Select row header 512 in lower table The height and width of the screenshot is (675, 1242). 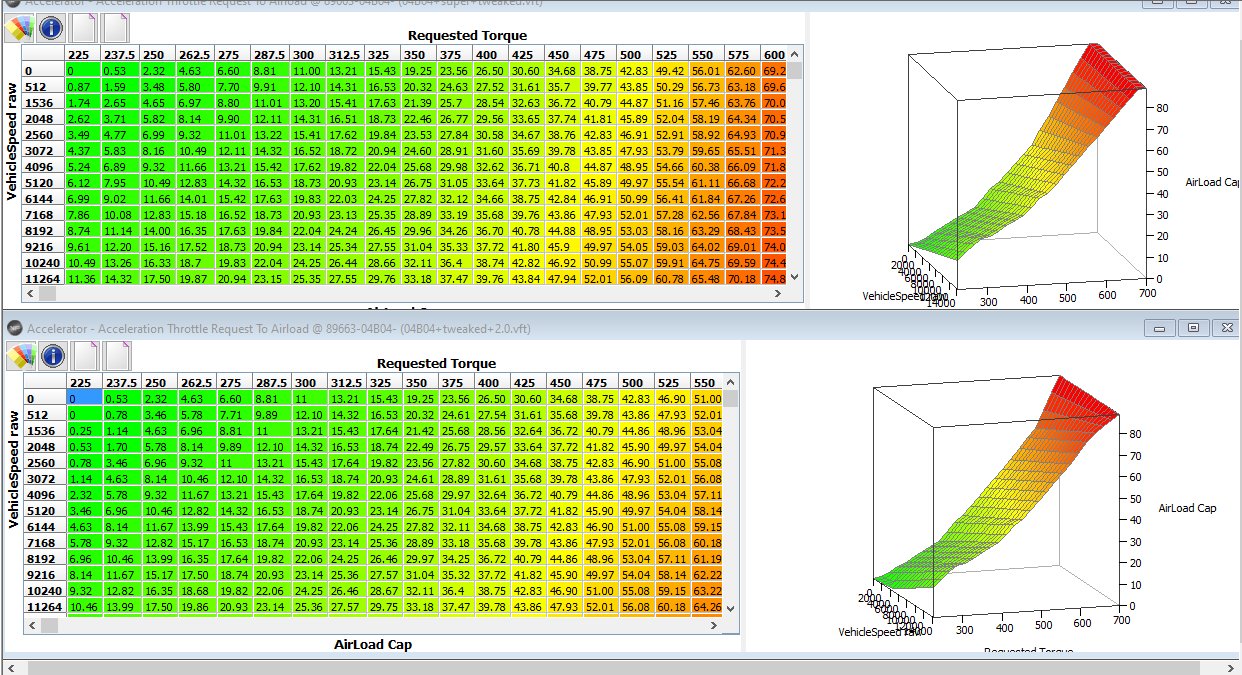[x=45, y=414]
